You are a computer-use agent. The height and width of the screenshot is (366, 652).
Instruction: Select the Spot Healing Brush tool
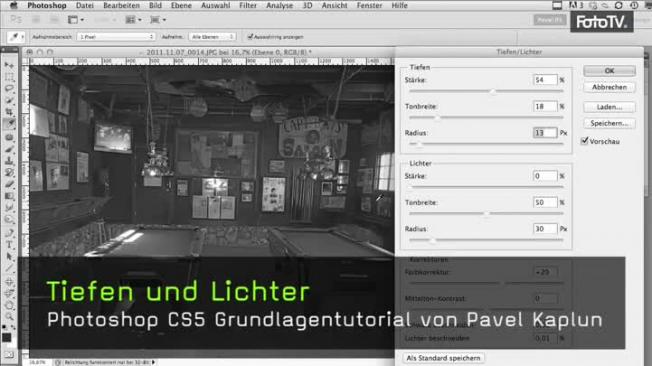[9, 137]
